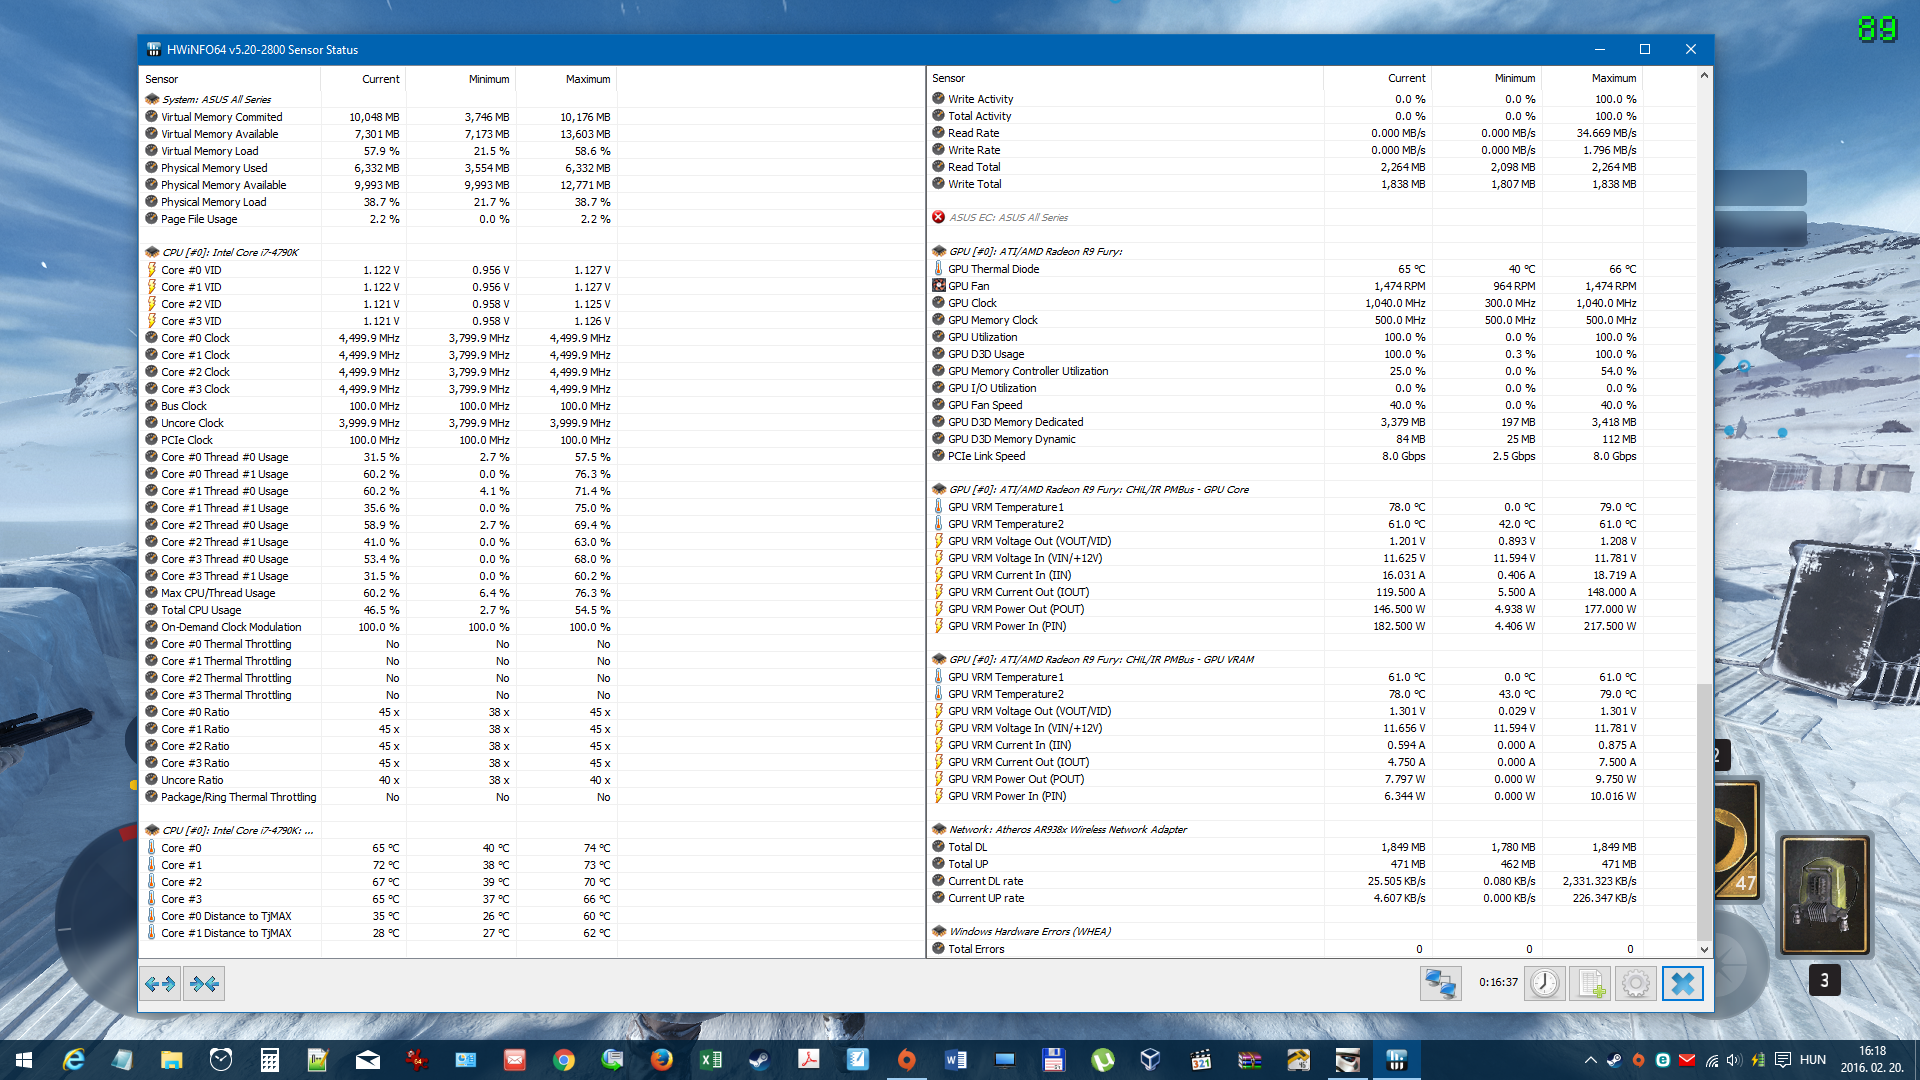Select the disabled ASUS EC sensor red icon
Viewport: 1920px width, 1080px height.
pyautogui.click(x=938, y=217)
